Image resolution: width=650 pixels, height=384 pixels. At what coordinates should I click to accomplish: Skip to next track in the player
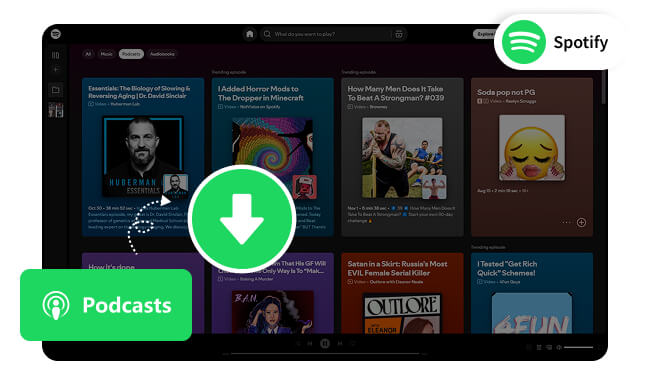340,343
